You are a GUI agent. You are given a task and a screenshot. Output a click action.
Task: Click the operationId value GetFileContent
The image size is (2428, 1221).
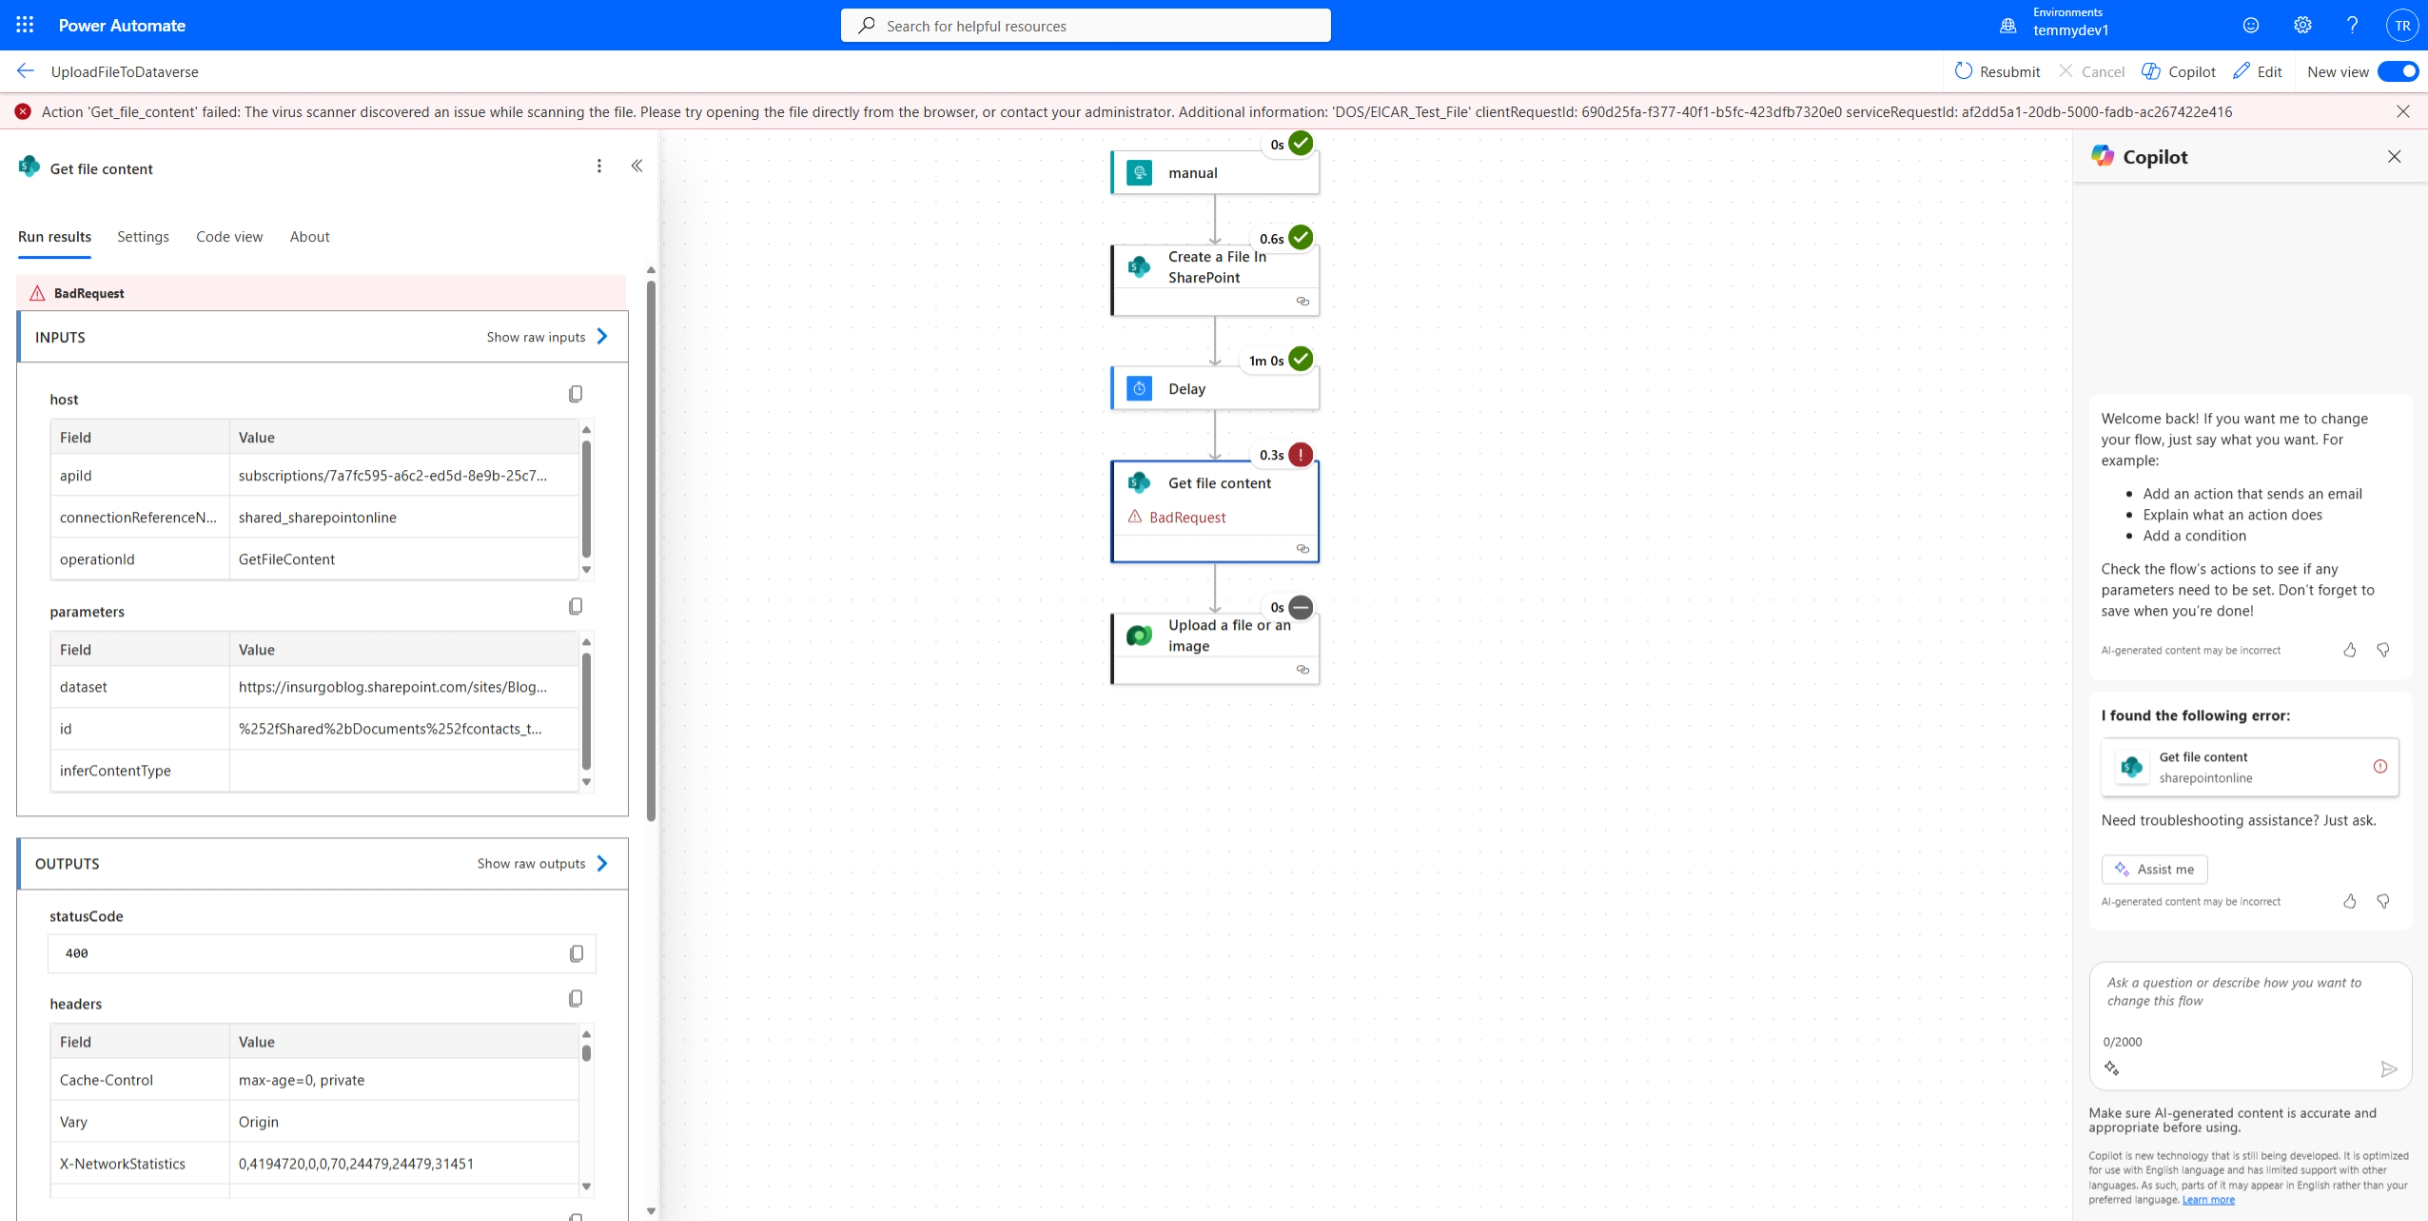[x=286, y=559]
